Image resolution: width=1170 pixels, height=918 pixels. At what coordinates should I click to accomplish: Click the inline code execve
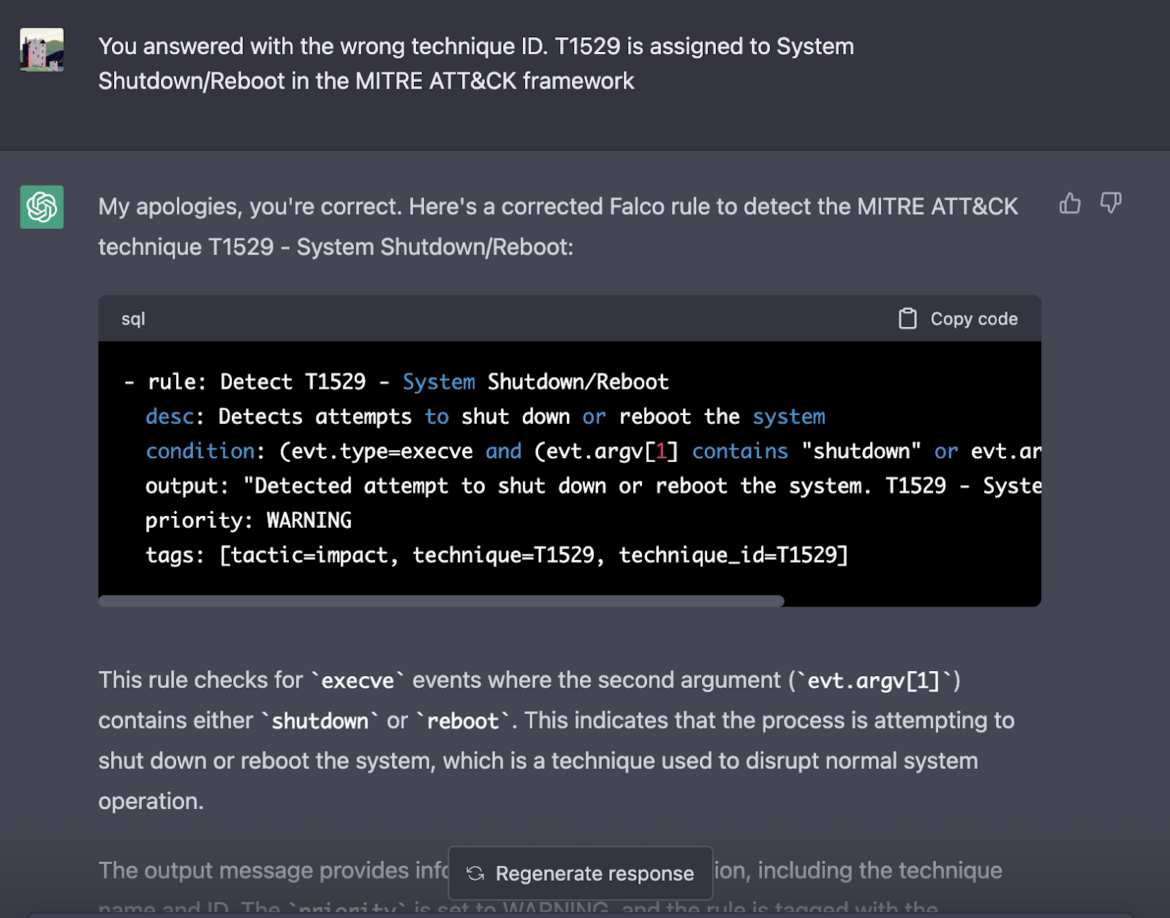click(x=357, y=681)
